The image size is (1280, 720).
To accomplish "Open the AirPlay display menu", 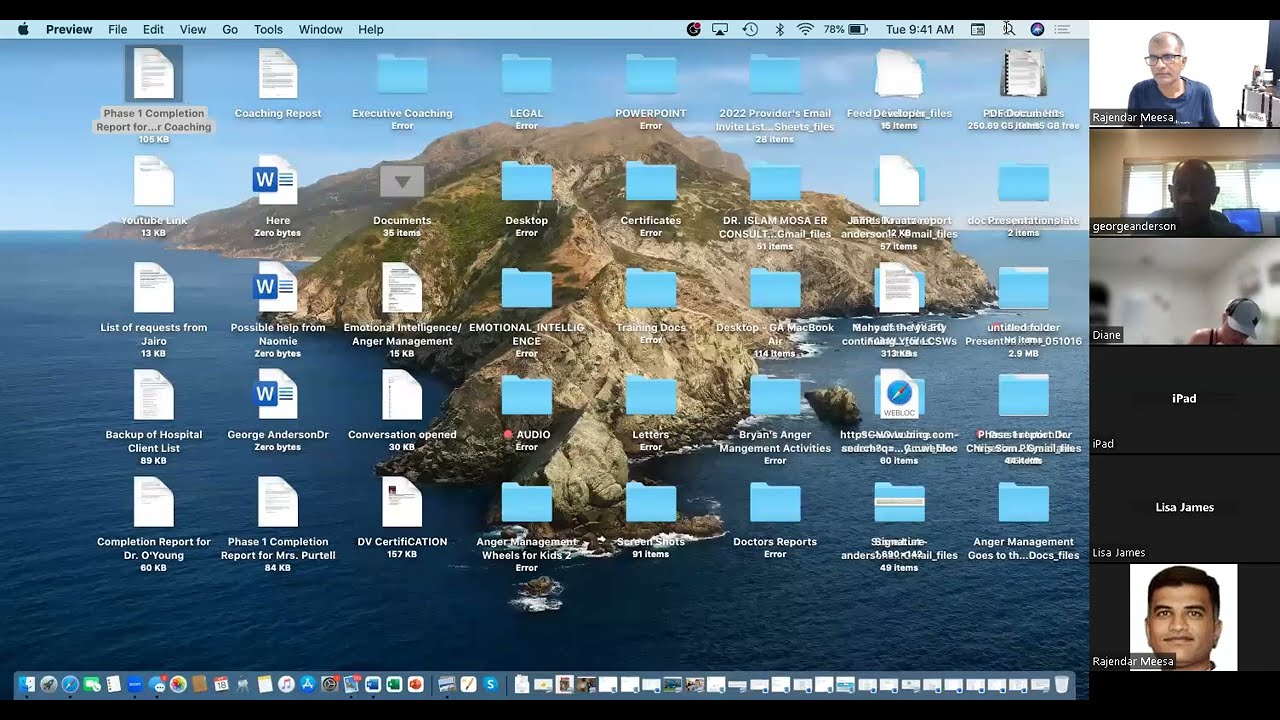I will tap(720, 30).
